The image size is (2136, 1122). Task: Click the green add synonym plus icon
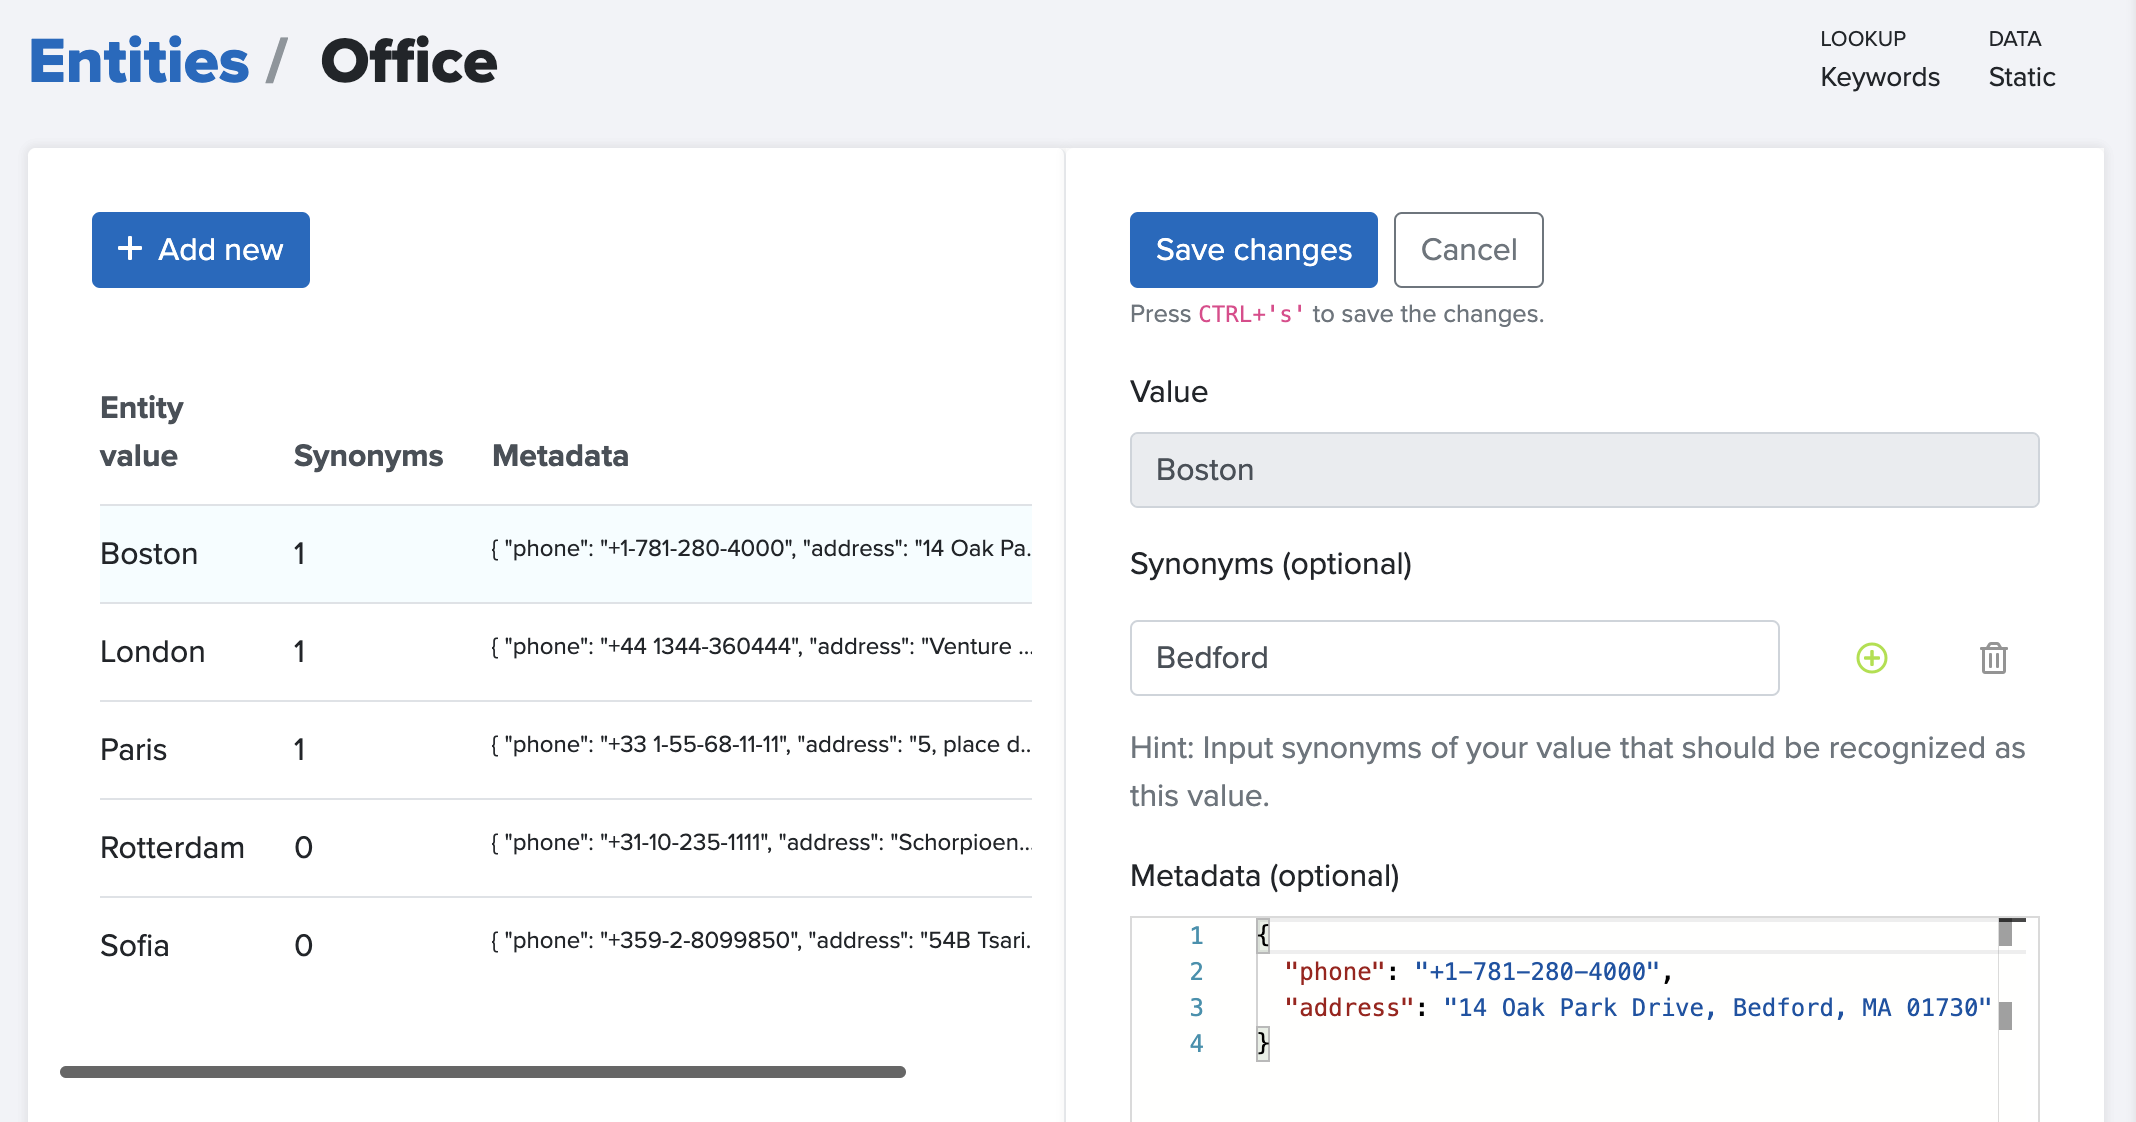coord(1871,658)
